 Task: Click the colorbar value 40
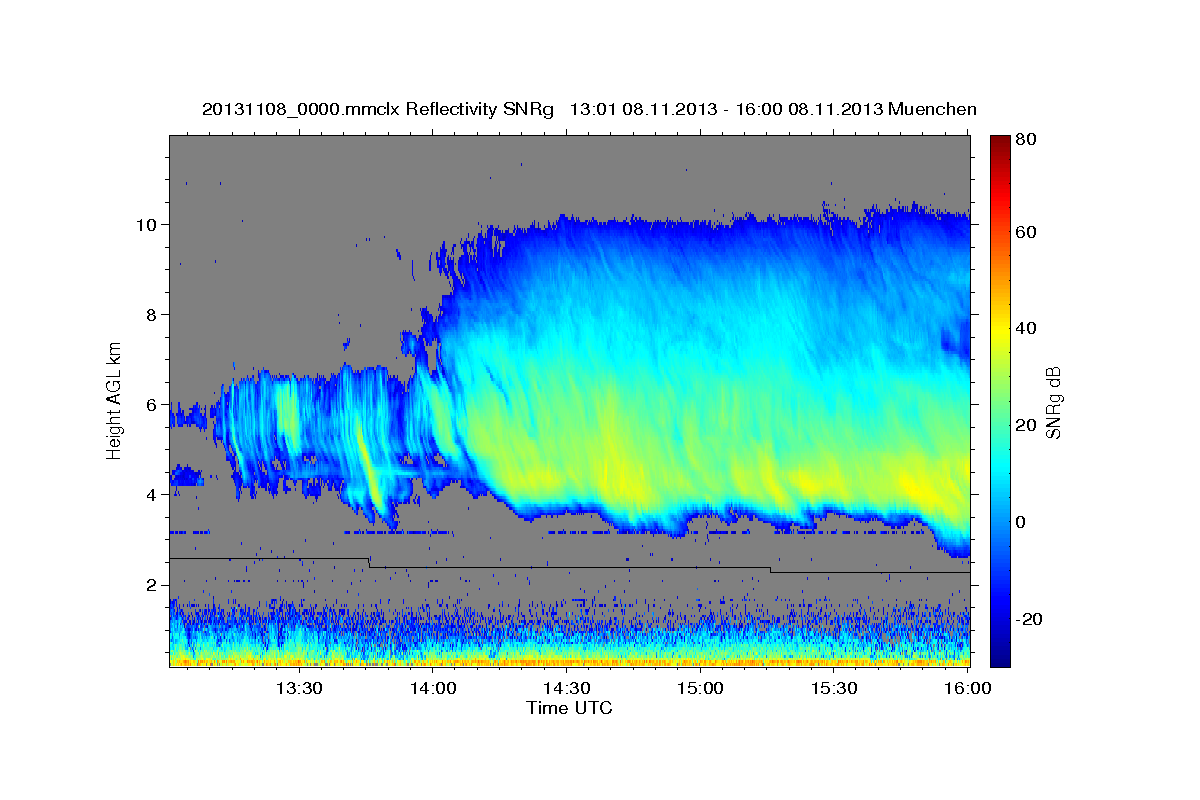tap(1027, 329)
